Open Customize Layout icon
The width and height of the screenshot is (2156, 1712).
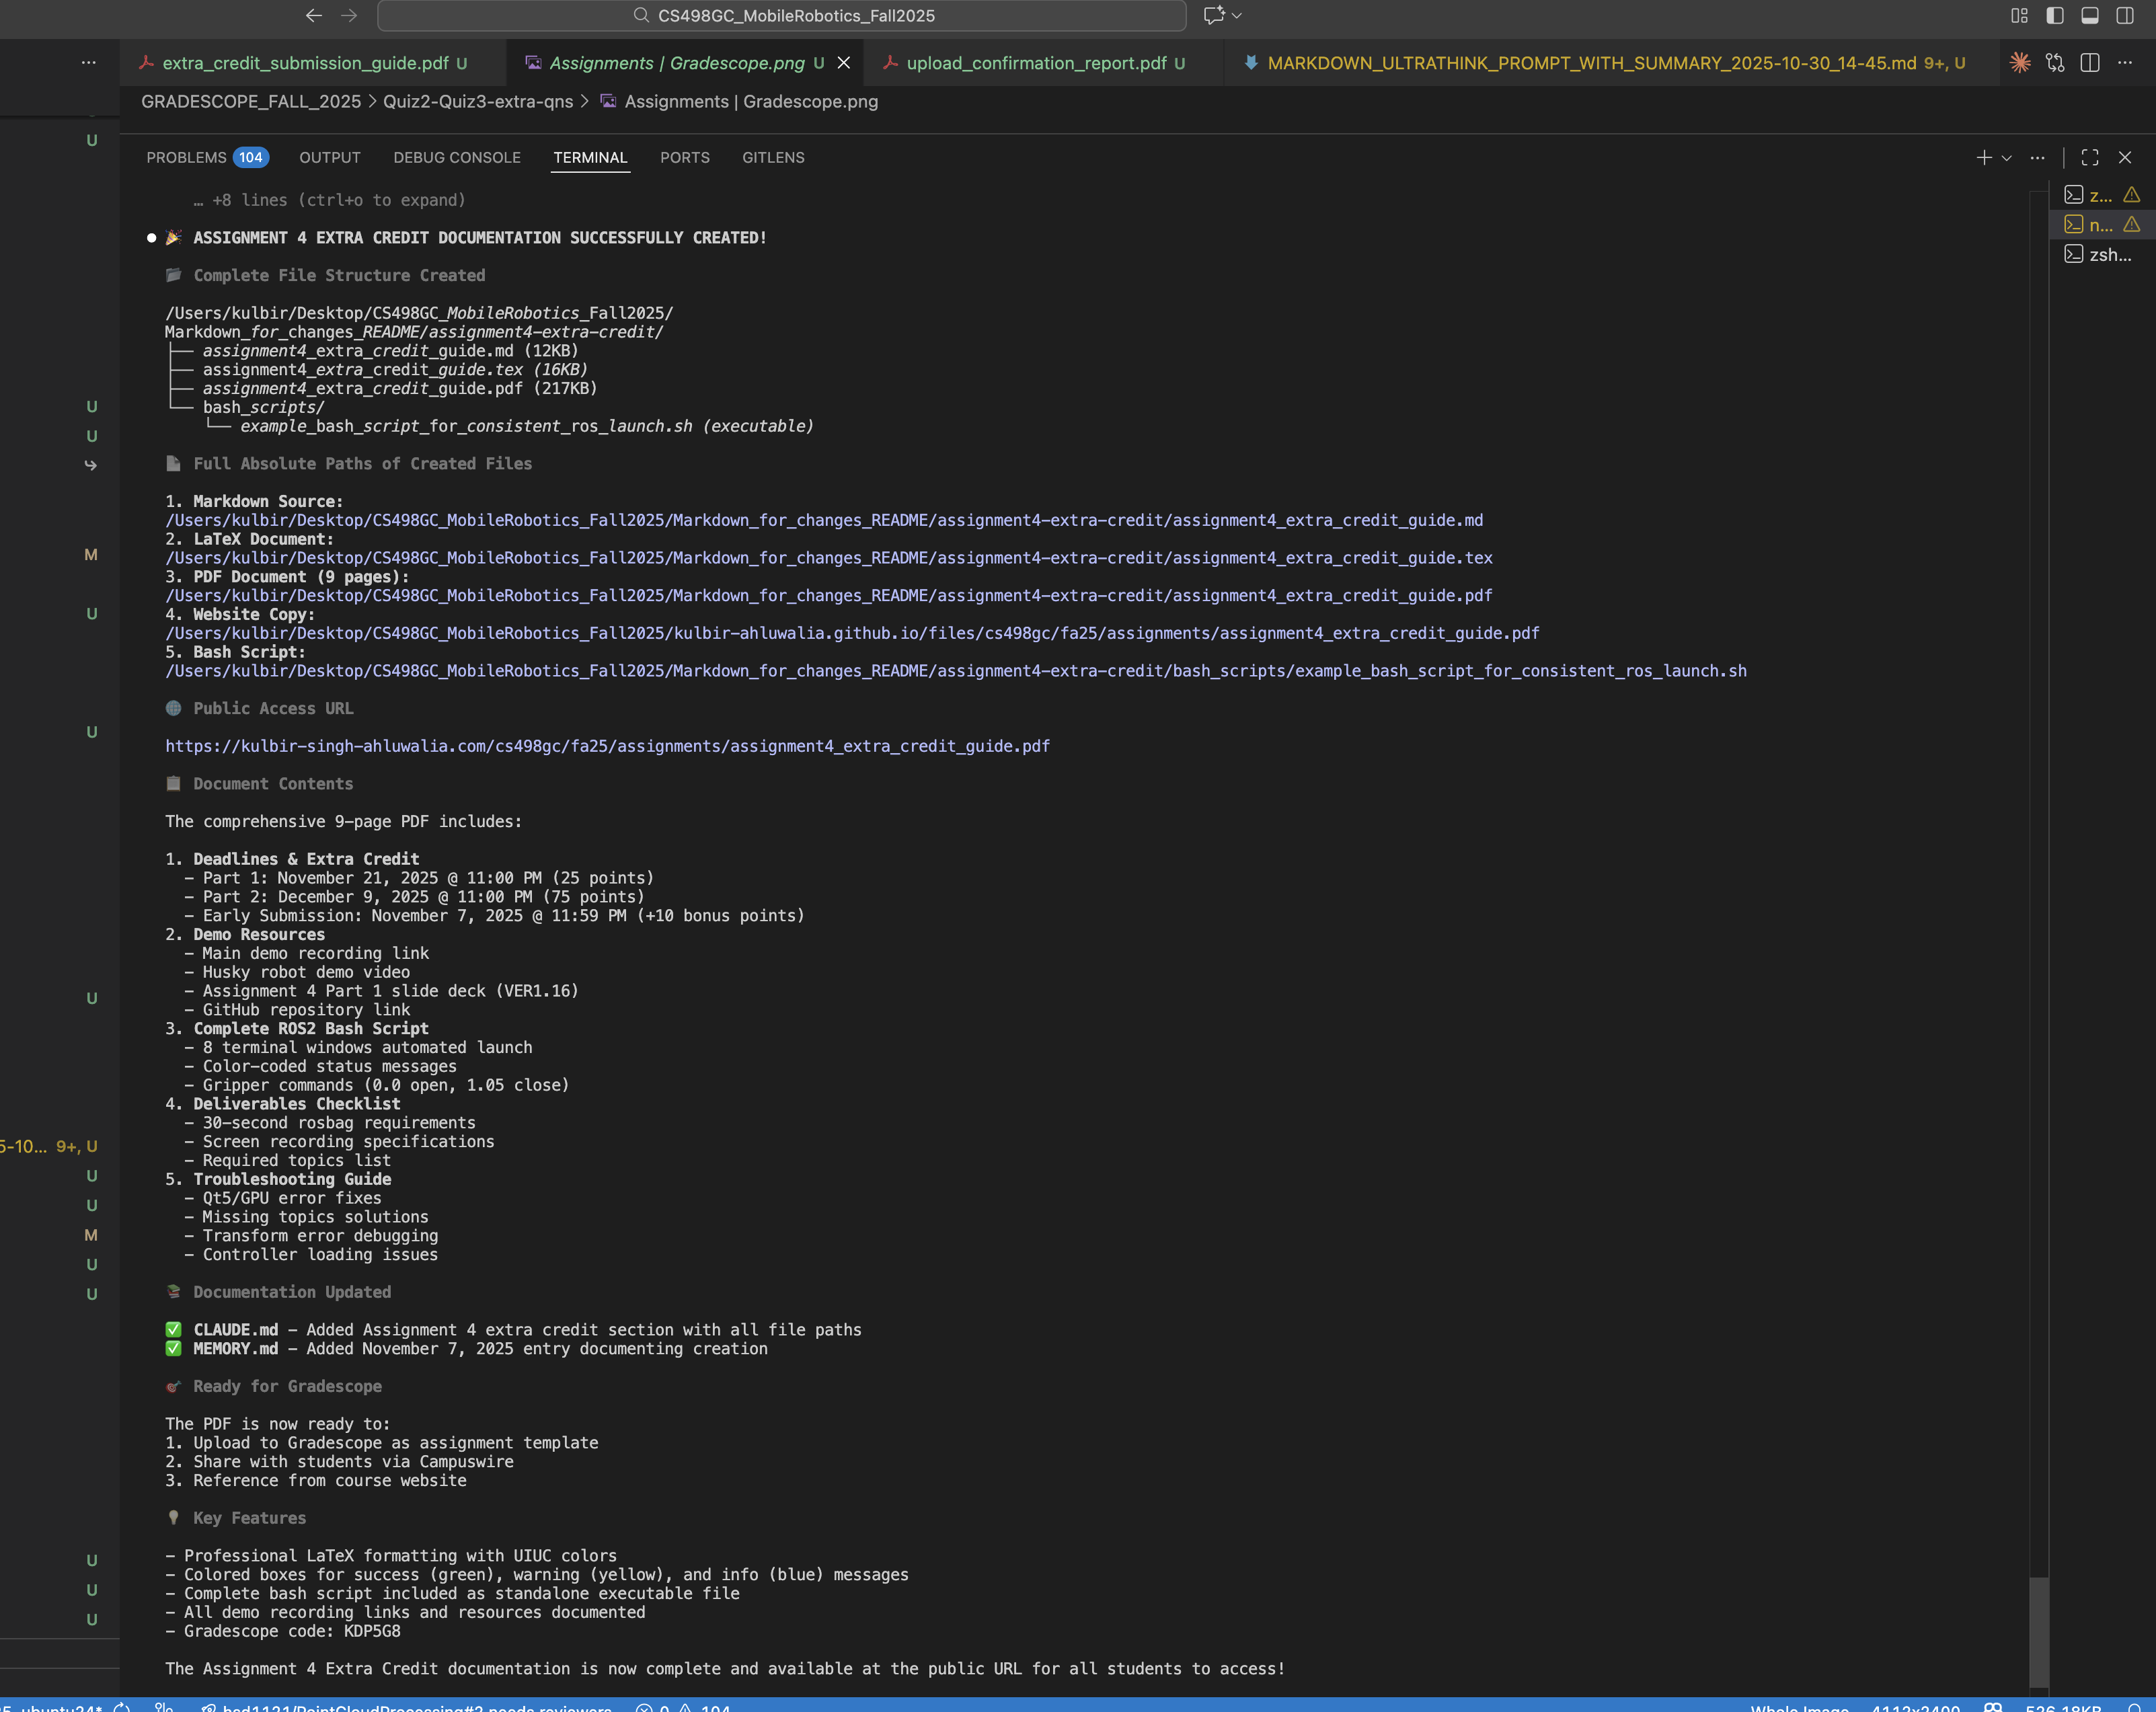(2019, 15)
